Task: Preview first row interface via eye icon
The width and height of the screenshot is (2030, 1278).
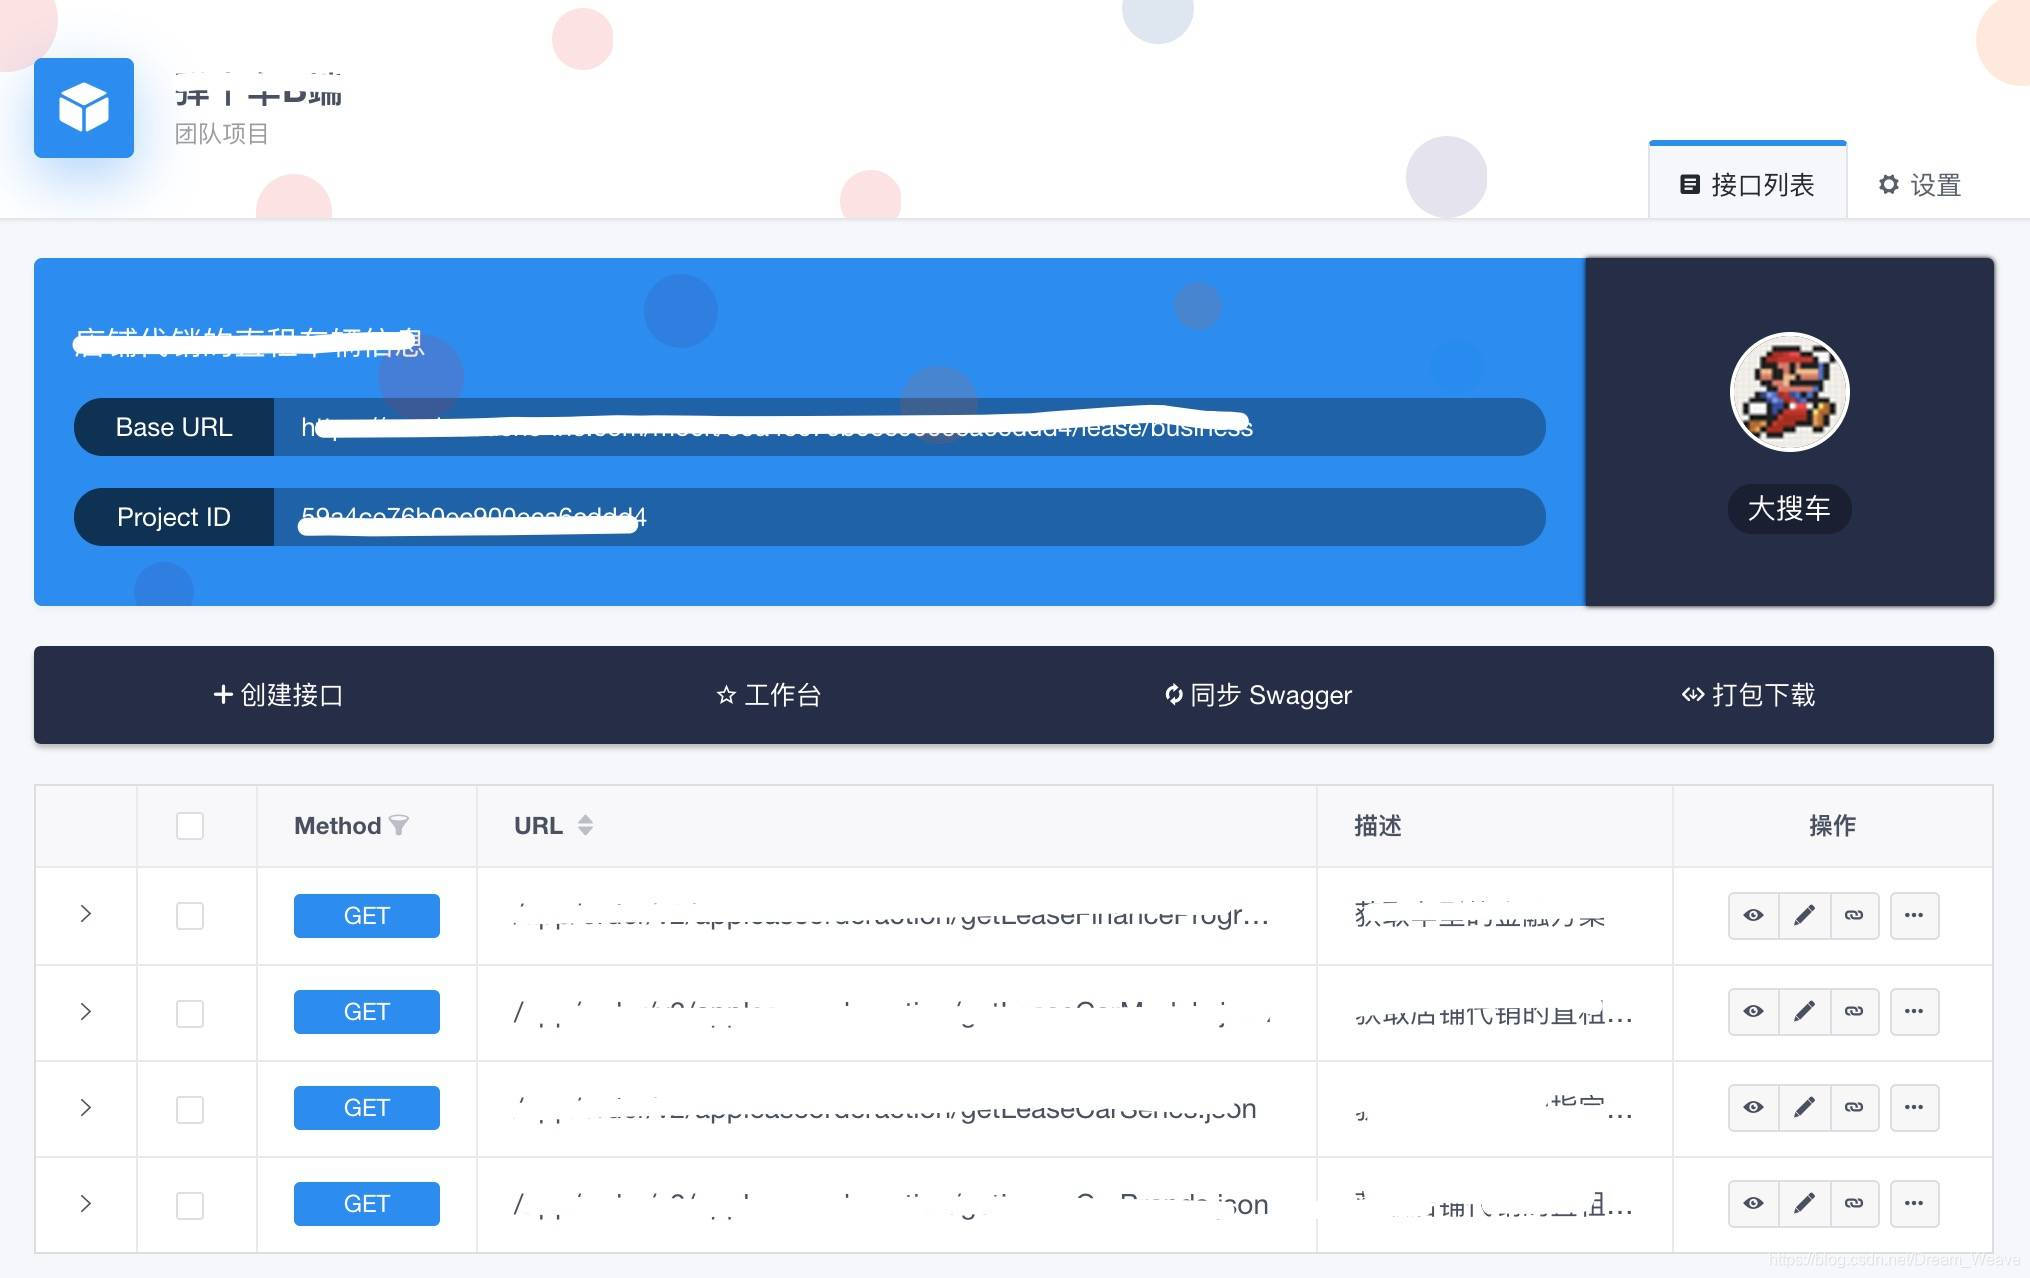Action: pos(1753,915)
